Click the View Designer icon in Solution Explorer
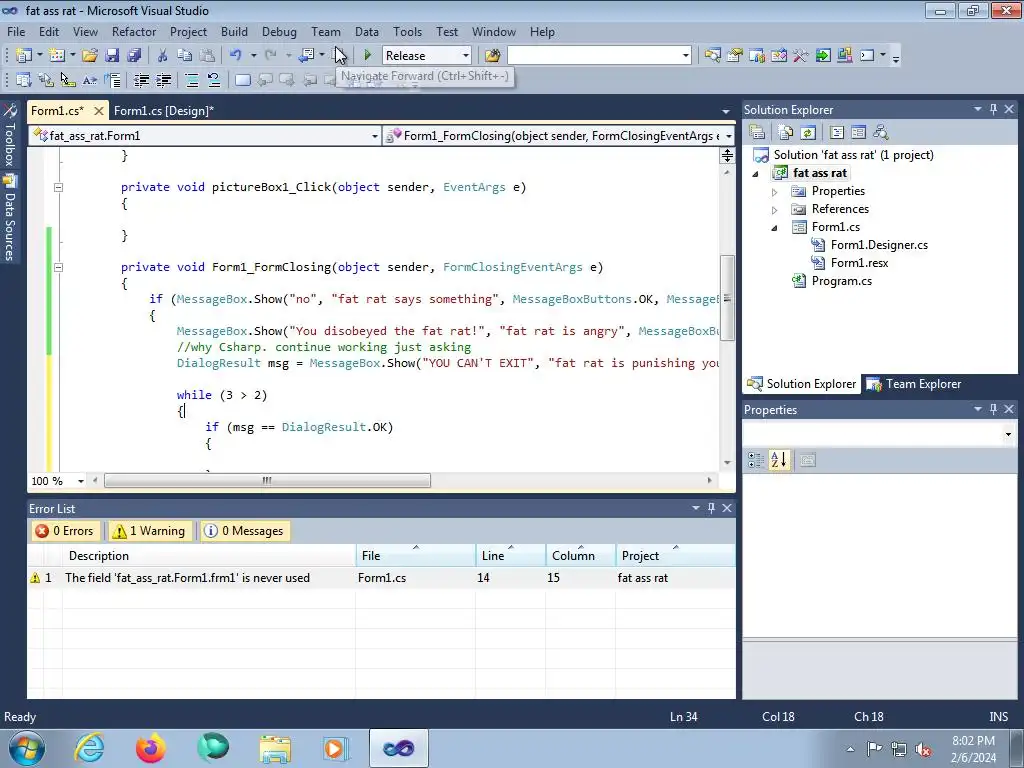Screen dimensions: 1024x768 click(x=858, y=133)
